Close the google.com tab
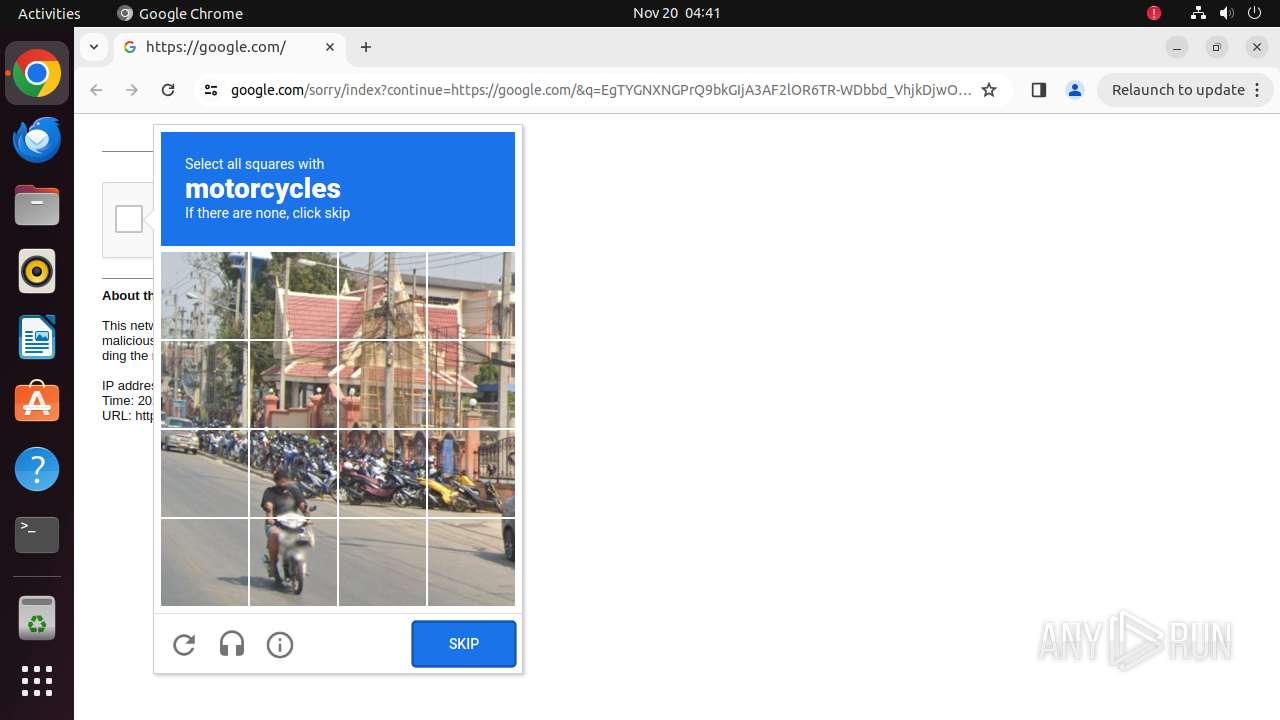 coord(330,47)
